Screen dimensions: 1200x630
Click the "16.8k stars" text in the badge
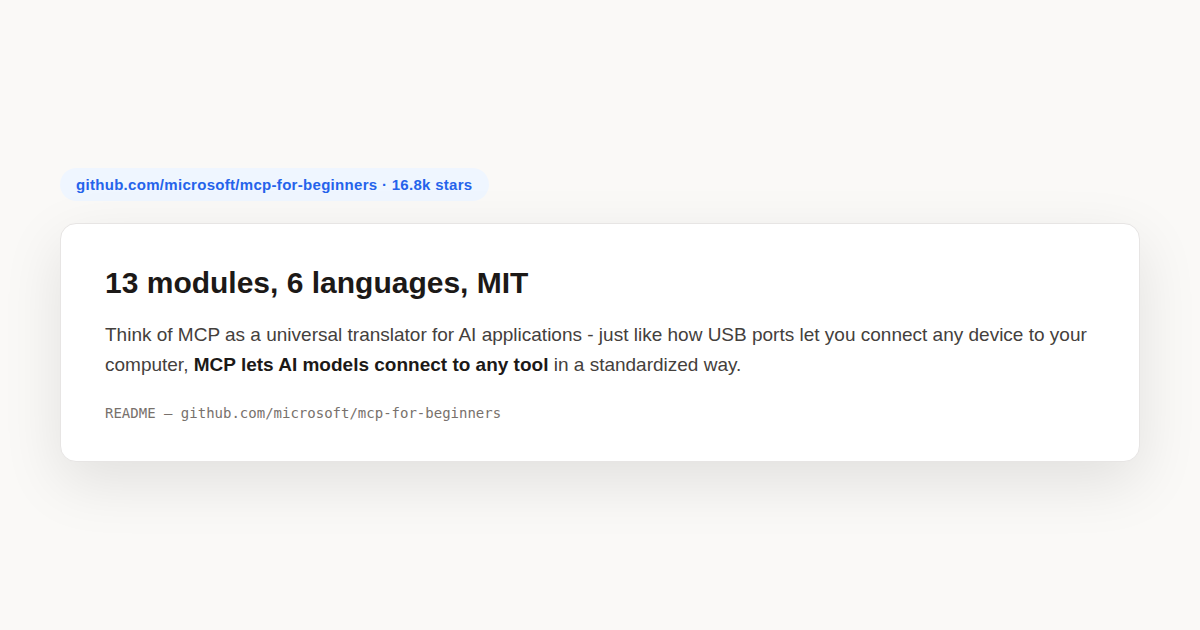click(432, 185)
